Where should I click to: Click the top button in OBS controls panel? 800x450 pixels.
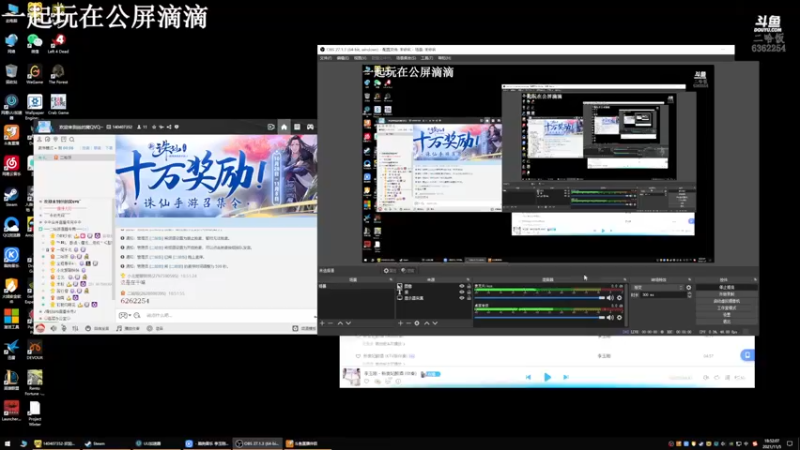click(x=727, y=287)
